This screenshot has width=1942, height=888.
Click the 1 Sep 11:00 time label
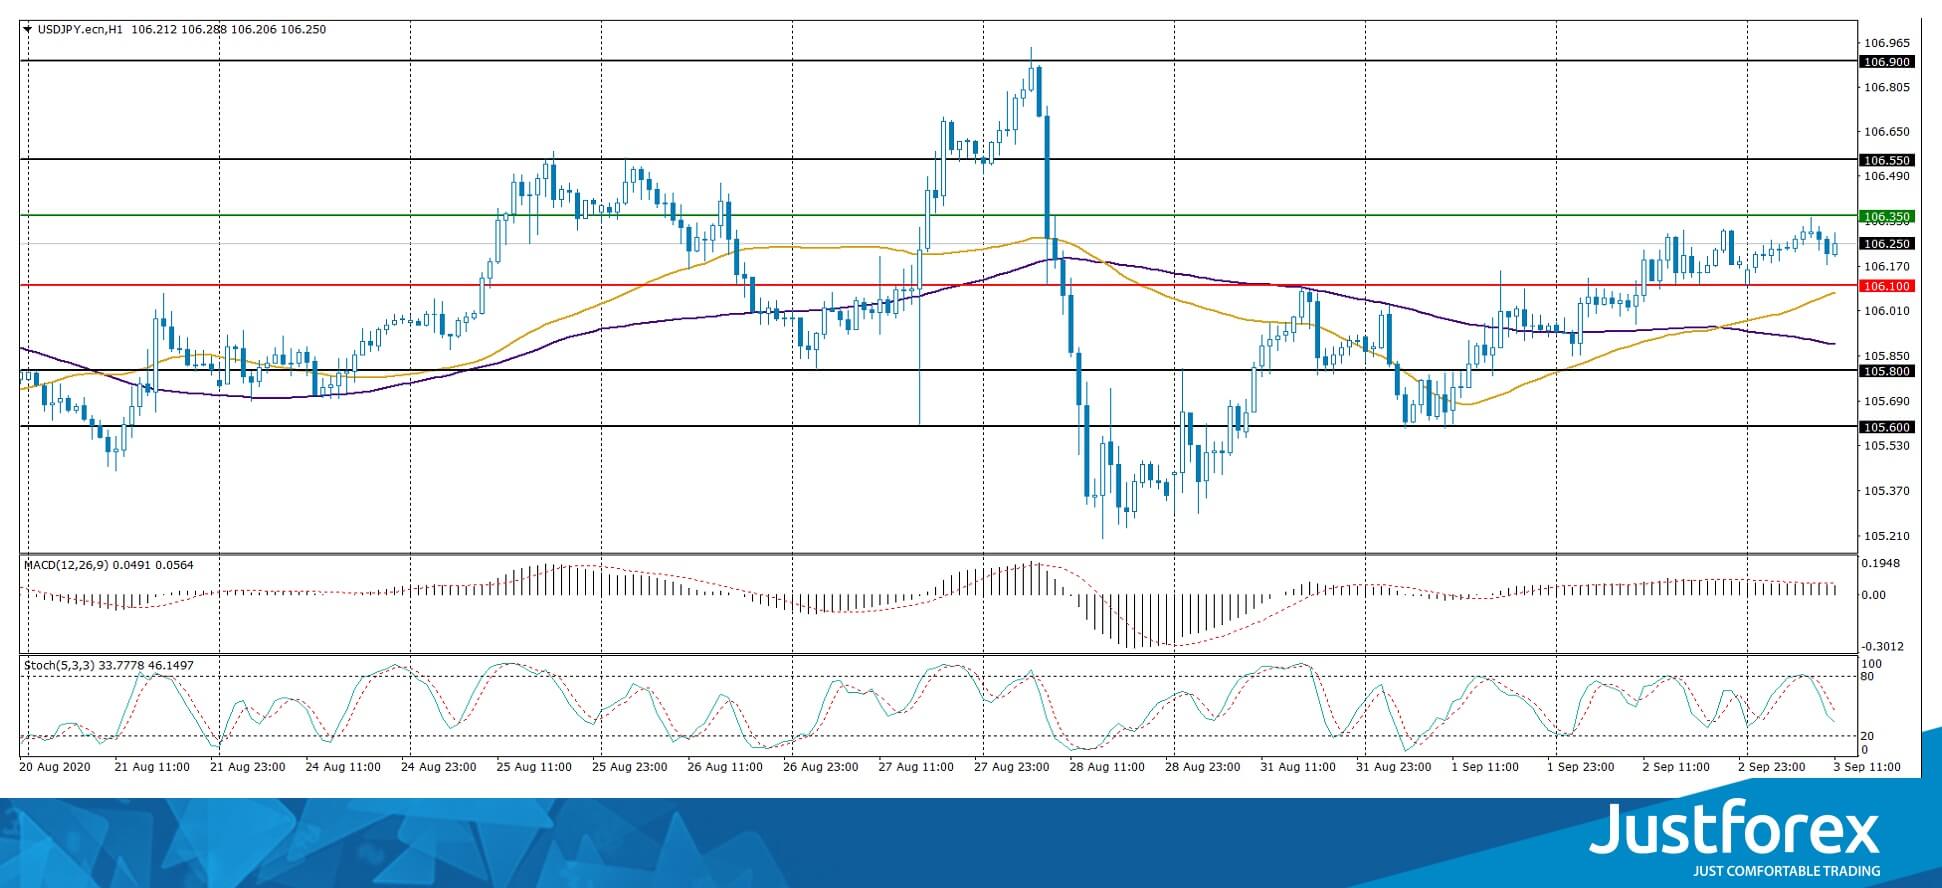click(x=1485, y=767)
